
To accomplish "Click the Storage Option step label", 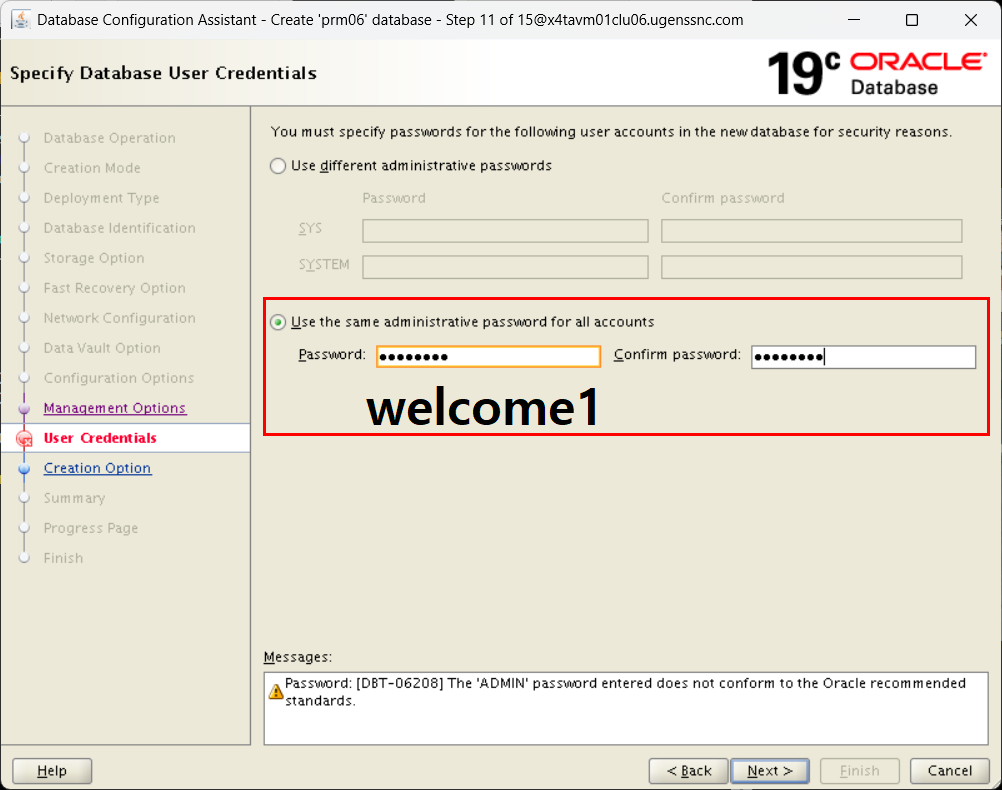I will pos(94,258).
